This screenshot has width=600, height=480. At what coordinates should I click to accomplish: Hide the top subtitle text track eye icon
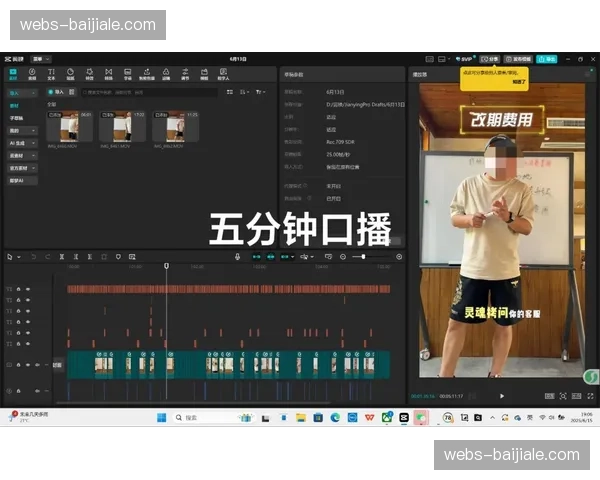click(28, 289)
